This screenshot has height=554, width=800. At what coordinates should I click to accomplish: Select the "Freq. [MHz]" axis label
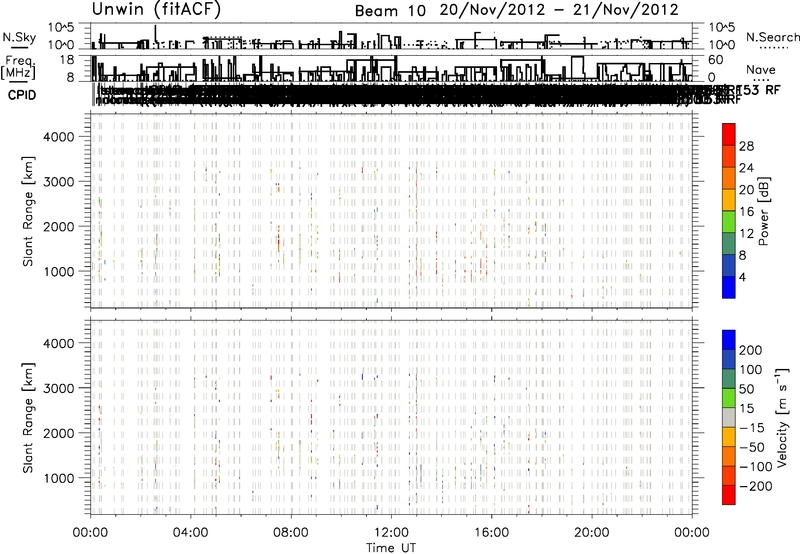click(x=18, y=68)
